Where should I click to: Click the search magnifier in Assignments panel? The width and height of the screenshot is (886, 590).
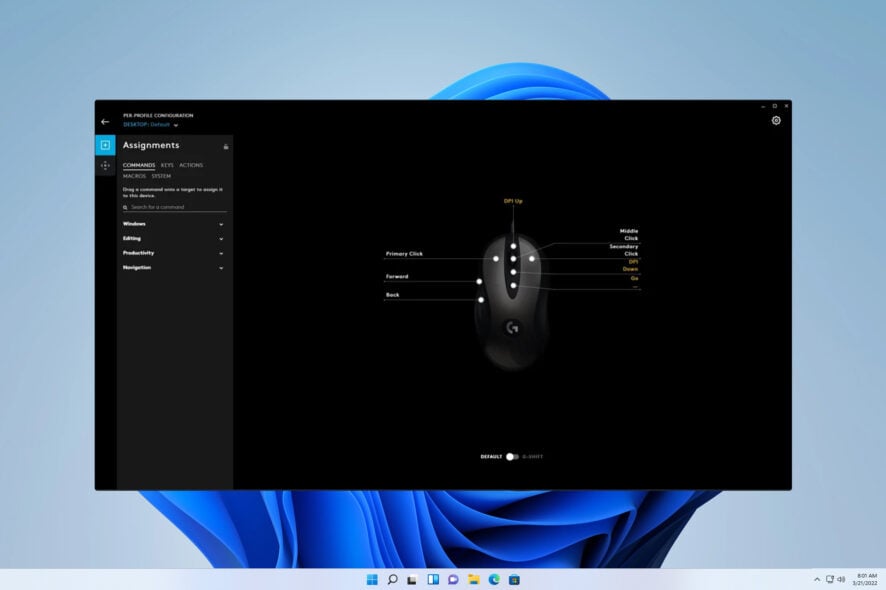[125, 207]
